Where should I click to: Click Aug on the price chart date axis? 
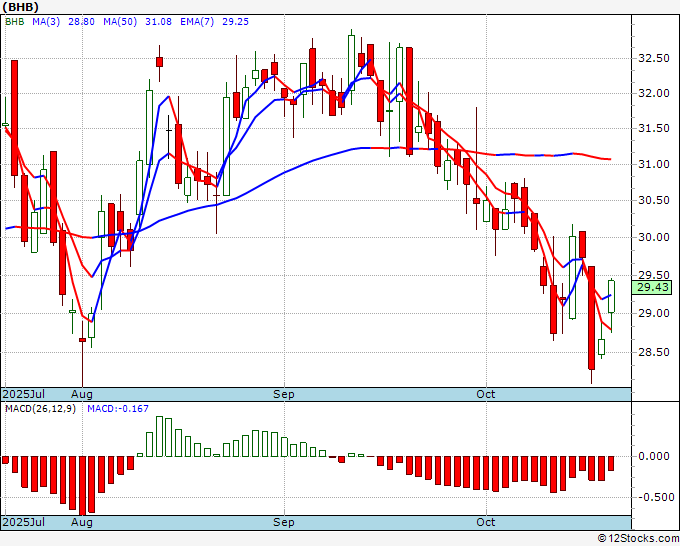click(82, 395)
